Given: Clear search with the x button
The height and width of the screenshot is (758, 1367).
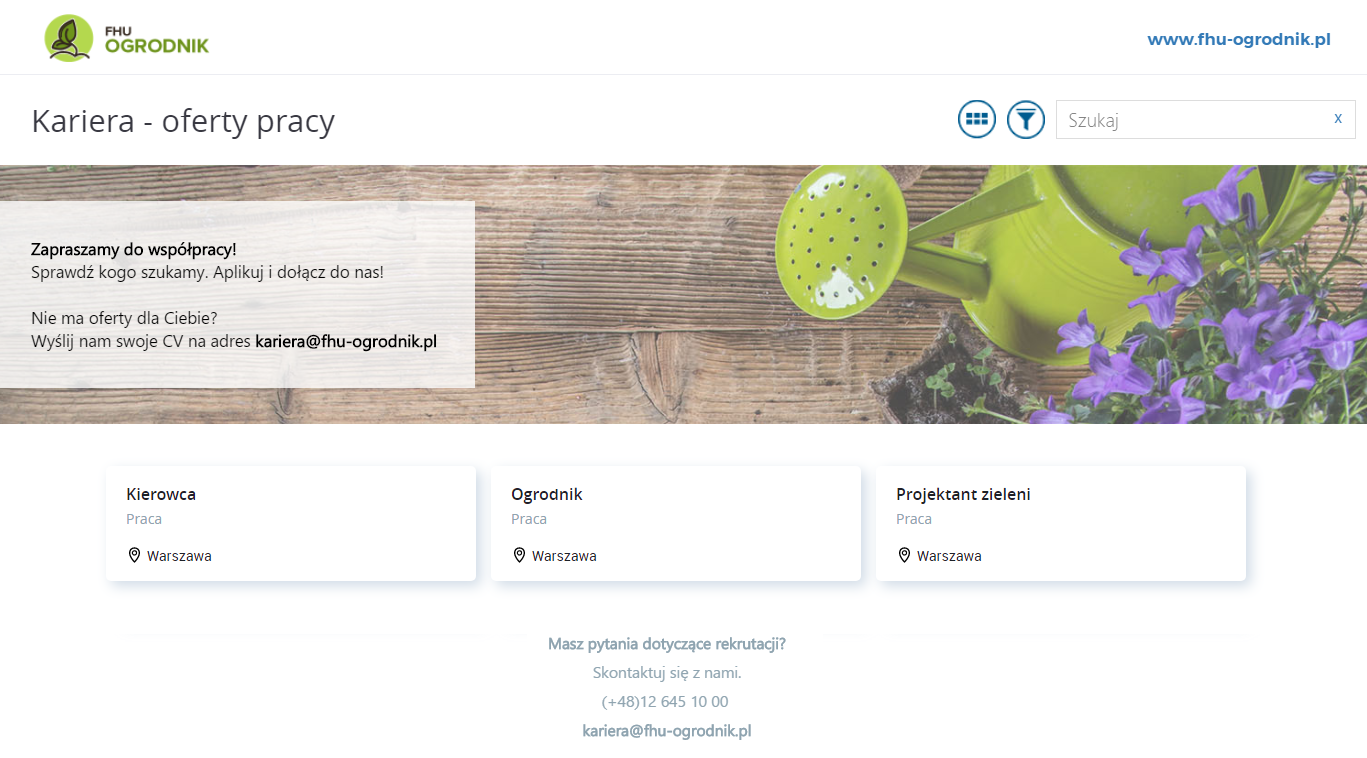Looking at the screenshot, I should [x=1338, y=118].
